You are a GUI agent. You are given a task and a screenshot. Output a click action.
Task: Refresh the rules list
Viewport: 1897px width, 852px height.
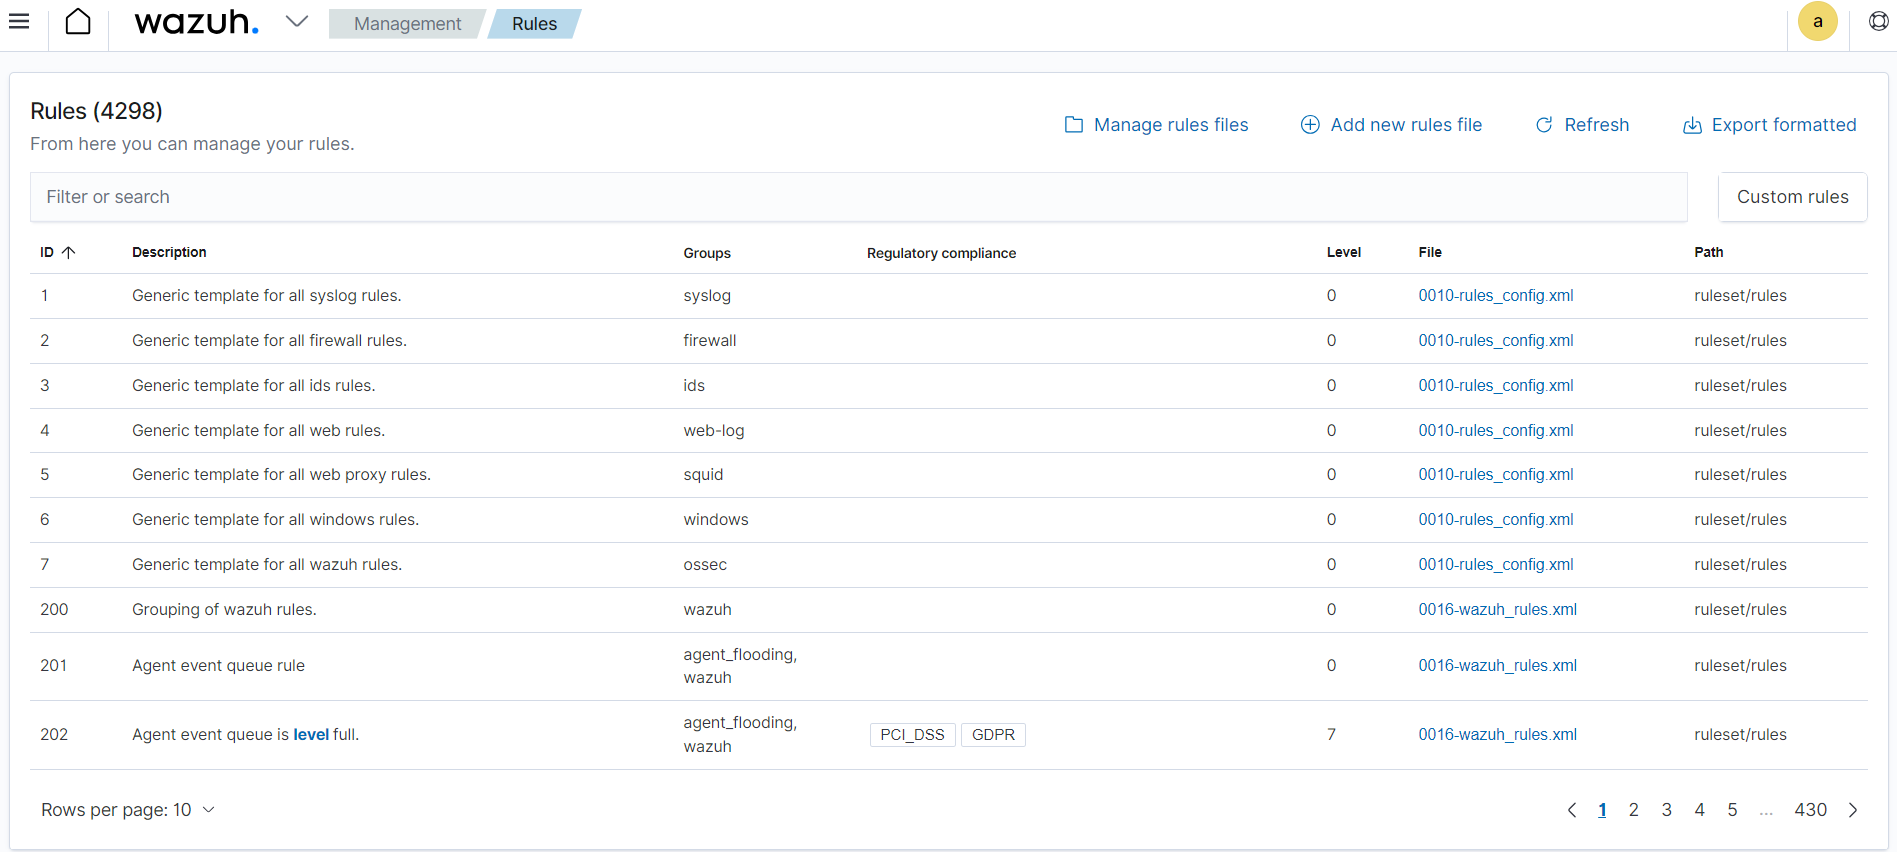pos(1582,125)
